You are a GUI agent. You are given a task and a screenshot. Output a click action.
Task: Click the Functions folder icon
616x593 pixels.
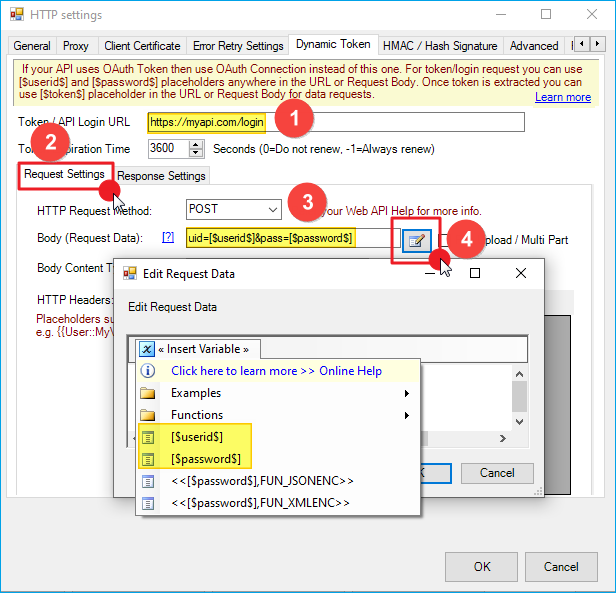[147, 415]
